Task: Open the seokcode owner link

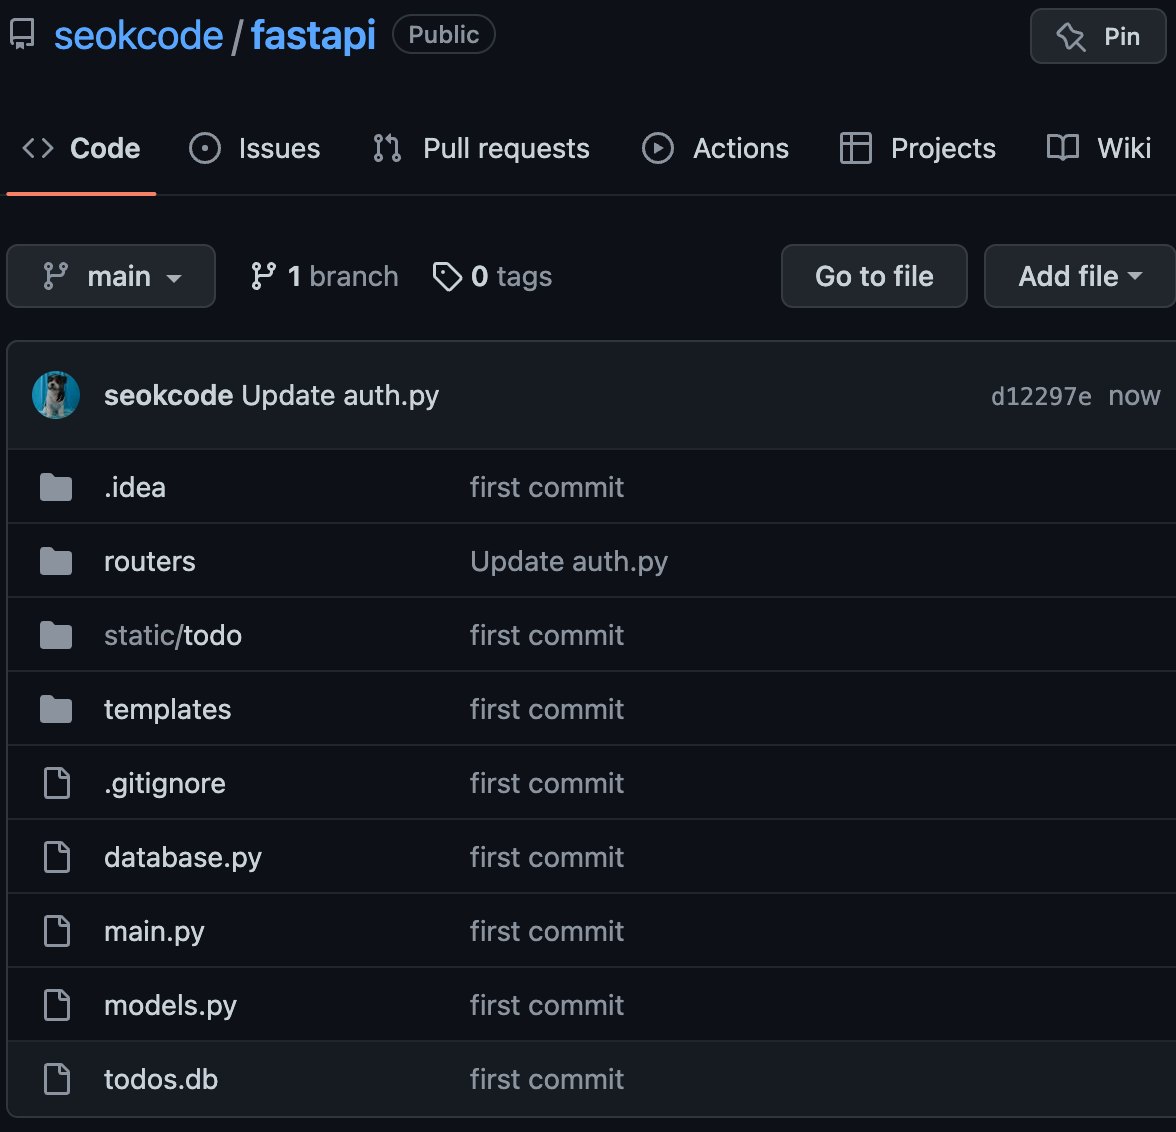Action: [x=139, y=35]
